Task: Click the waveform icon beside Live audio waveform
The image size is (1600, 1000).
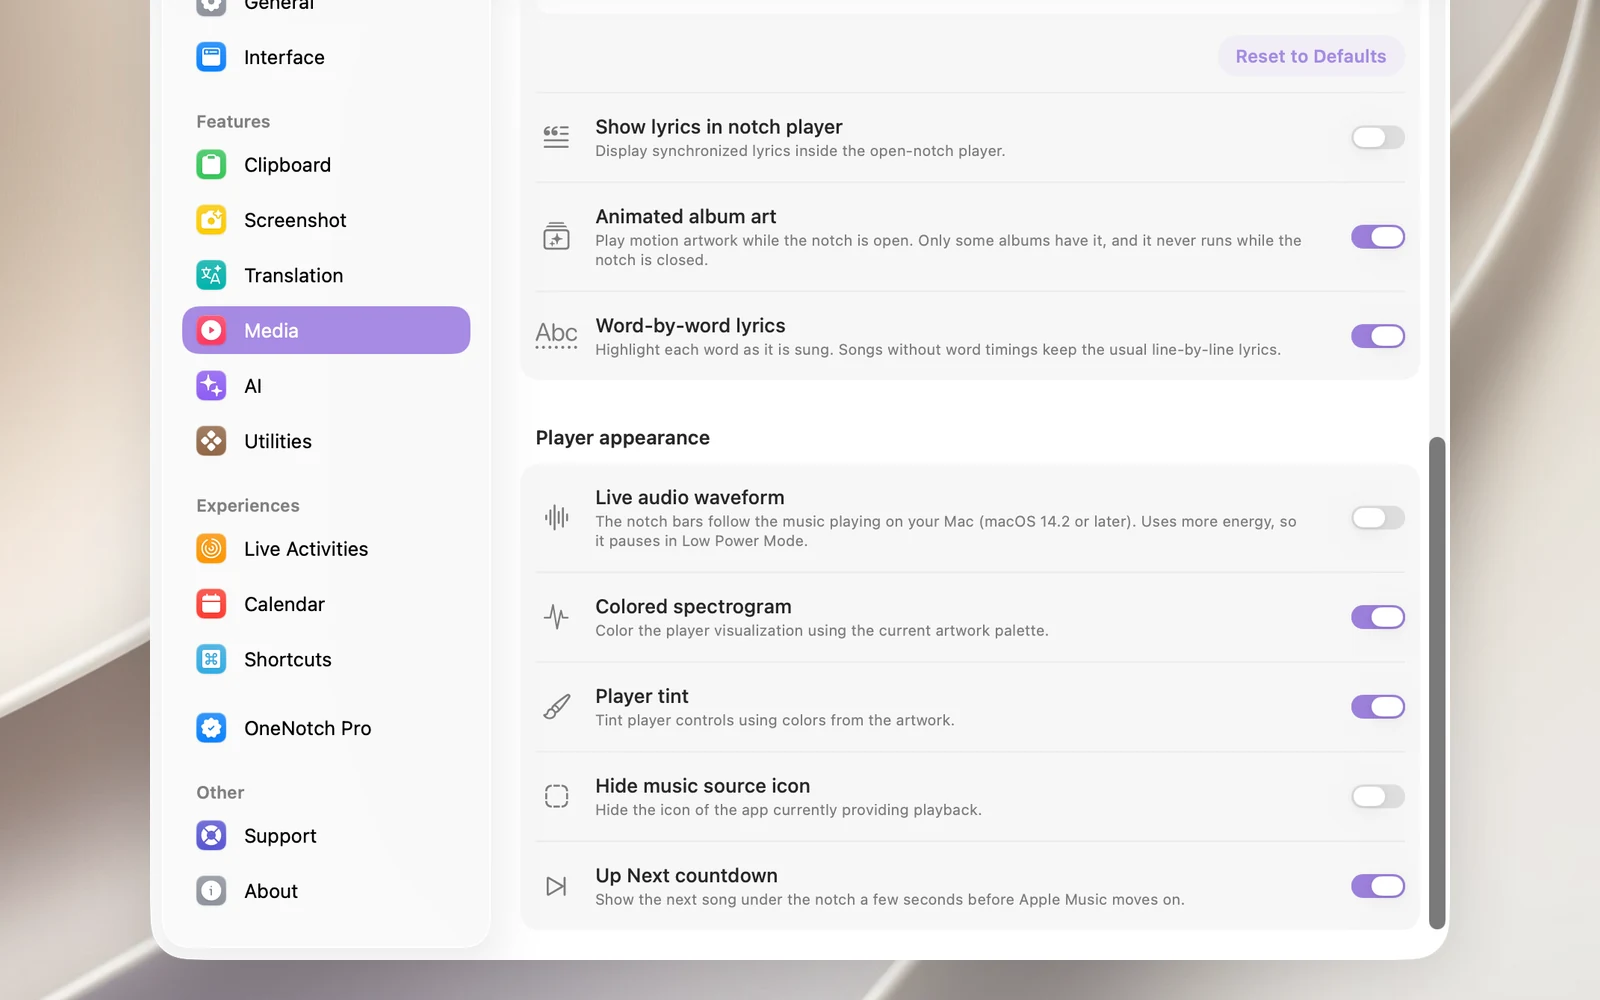Action: click(556, 518)
